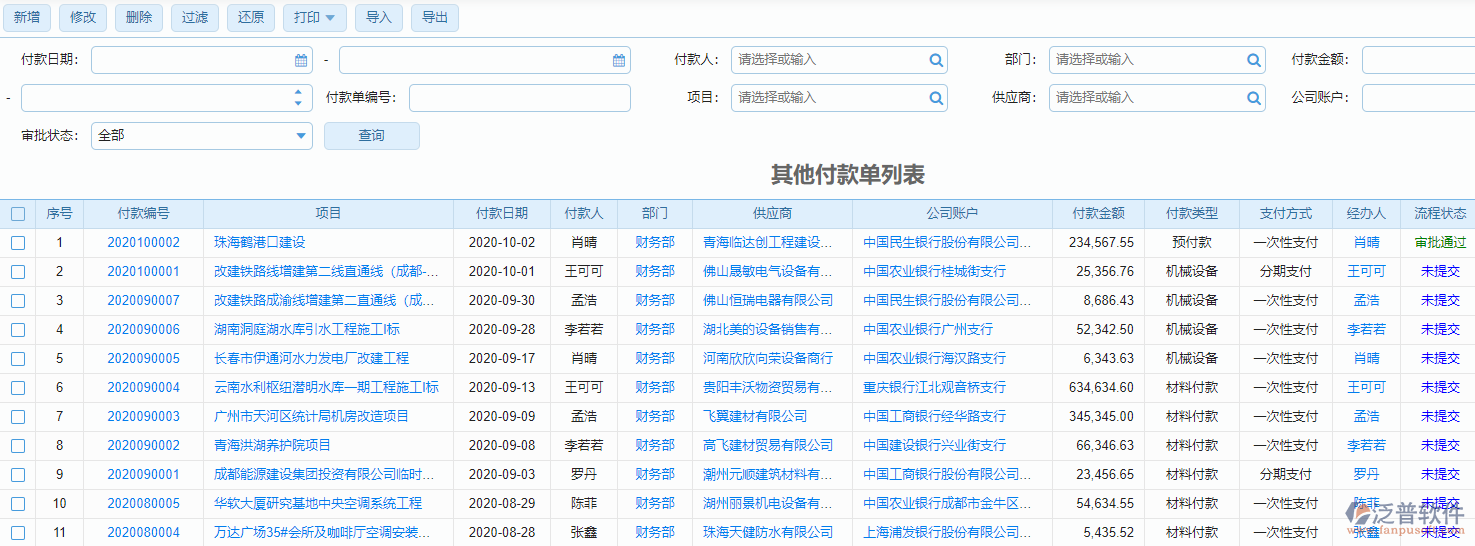Expand the 审批状态 dropdown
Viewport: 1475px width, 546px height.
coord(301,136)
